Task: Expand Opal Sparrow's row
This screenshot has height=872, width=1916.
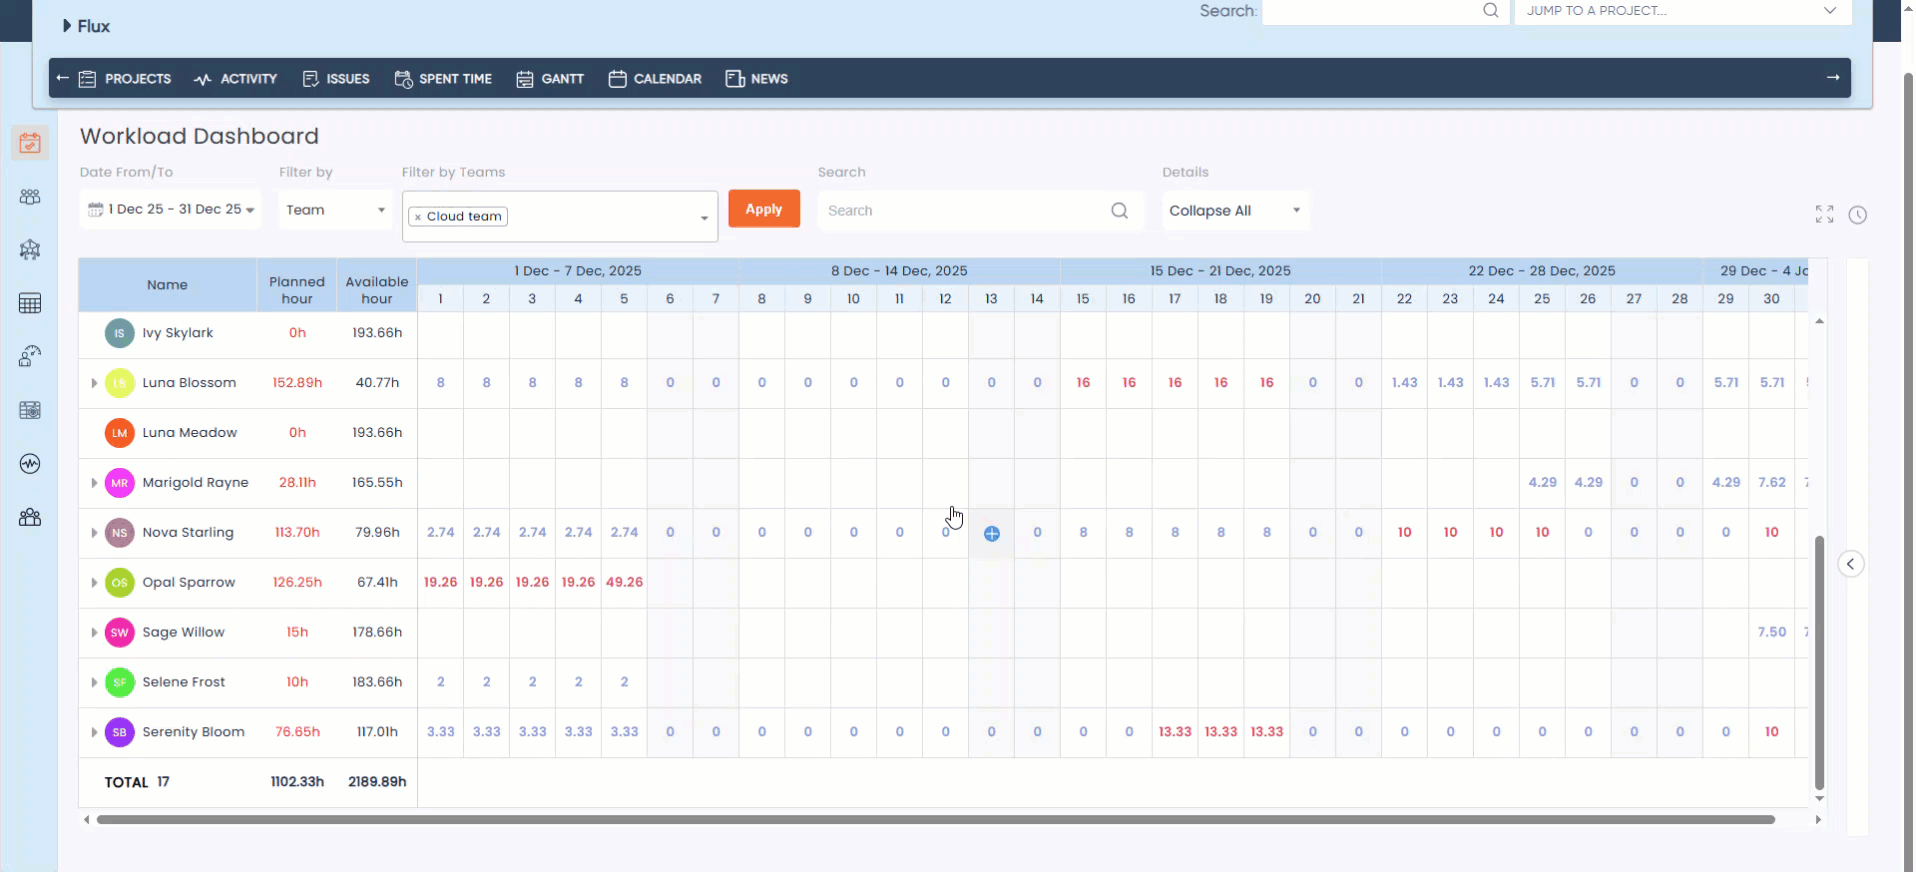Action: [x=94, y=583]
